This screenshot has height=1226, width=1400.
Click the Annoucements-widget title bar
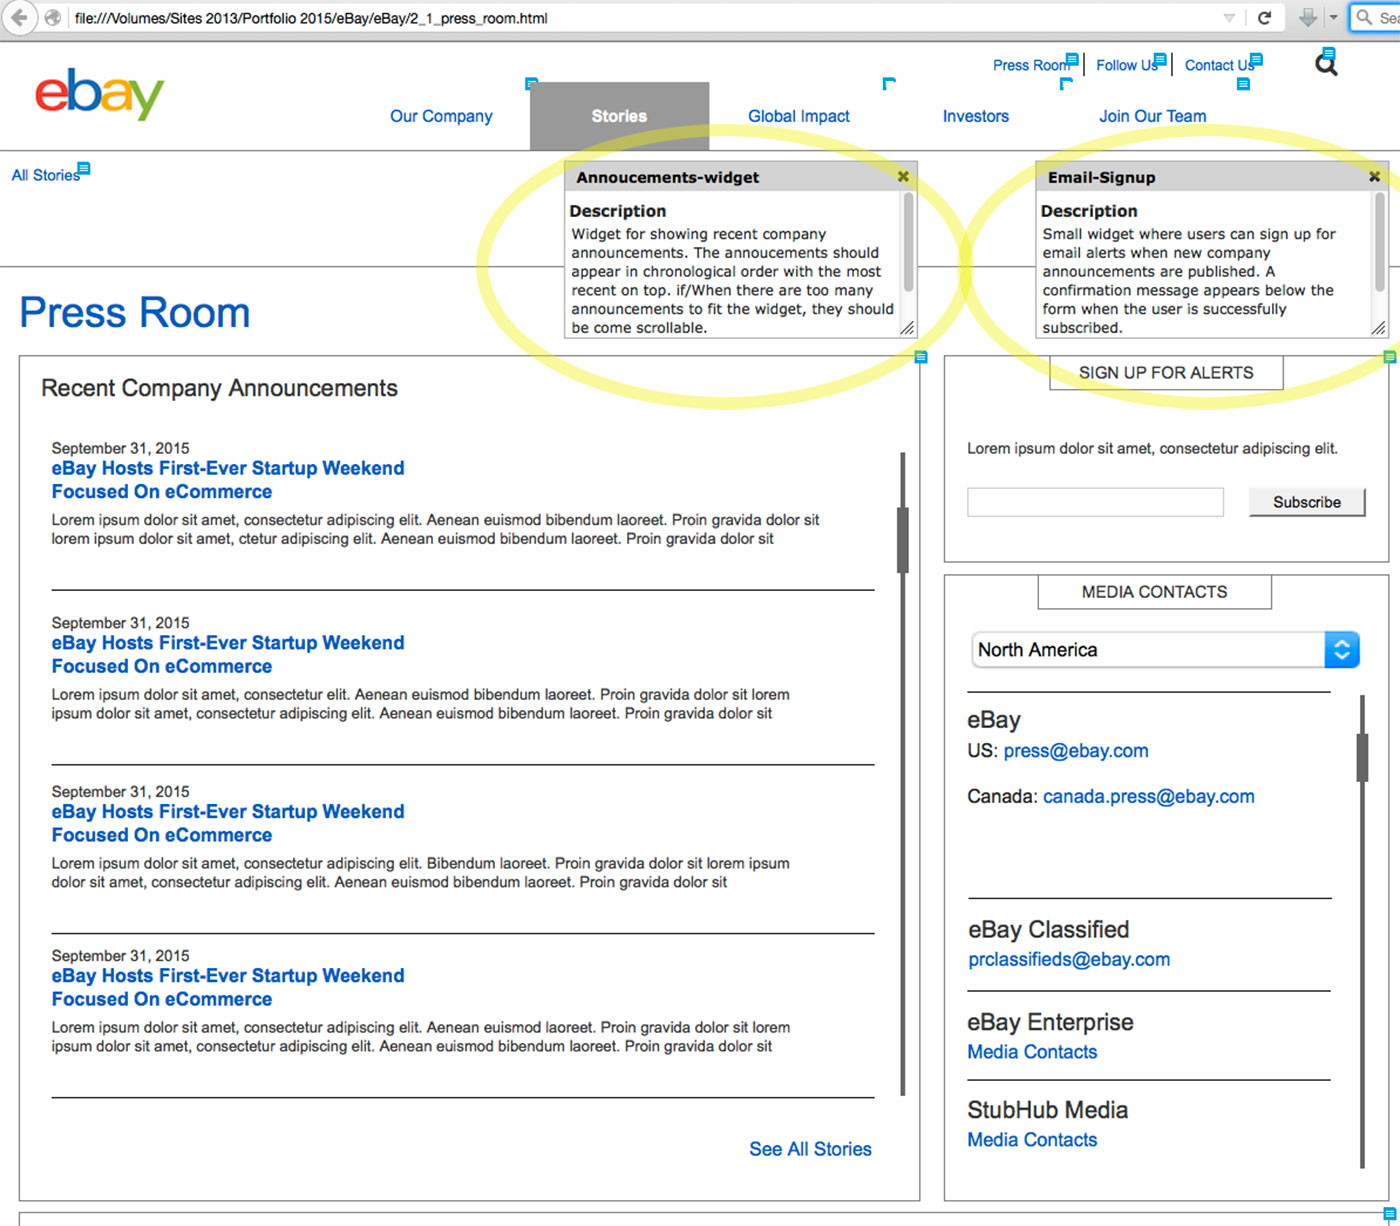coord(741,177)
